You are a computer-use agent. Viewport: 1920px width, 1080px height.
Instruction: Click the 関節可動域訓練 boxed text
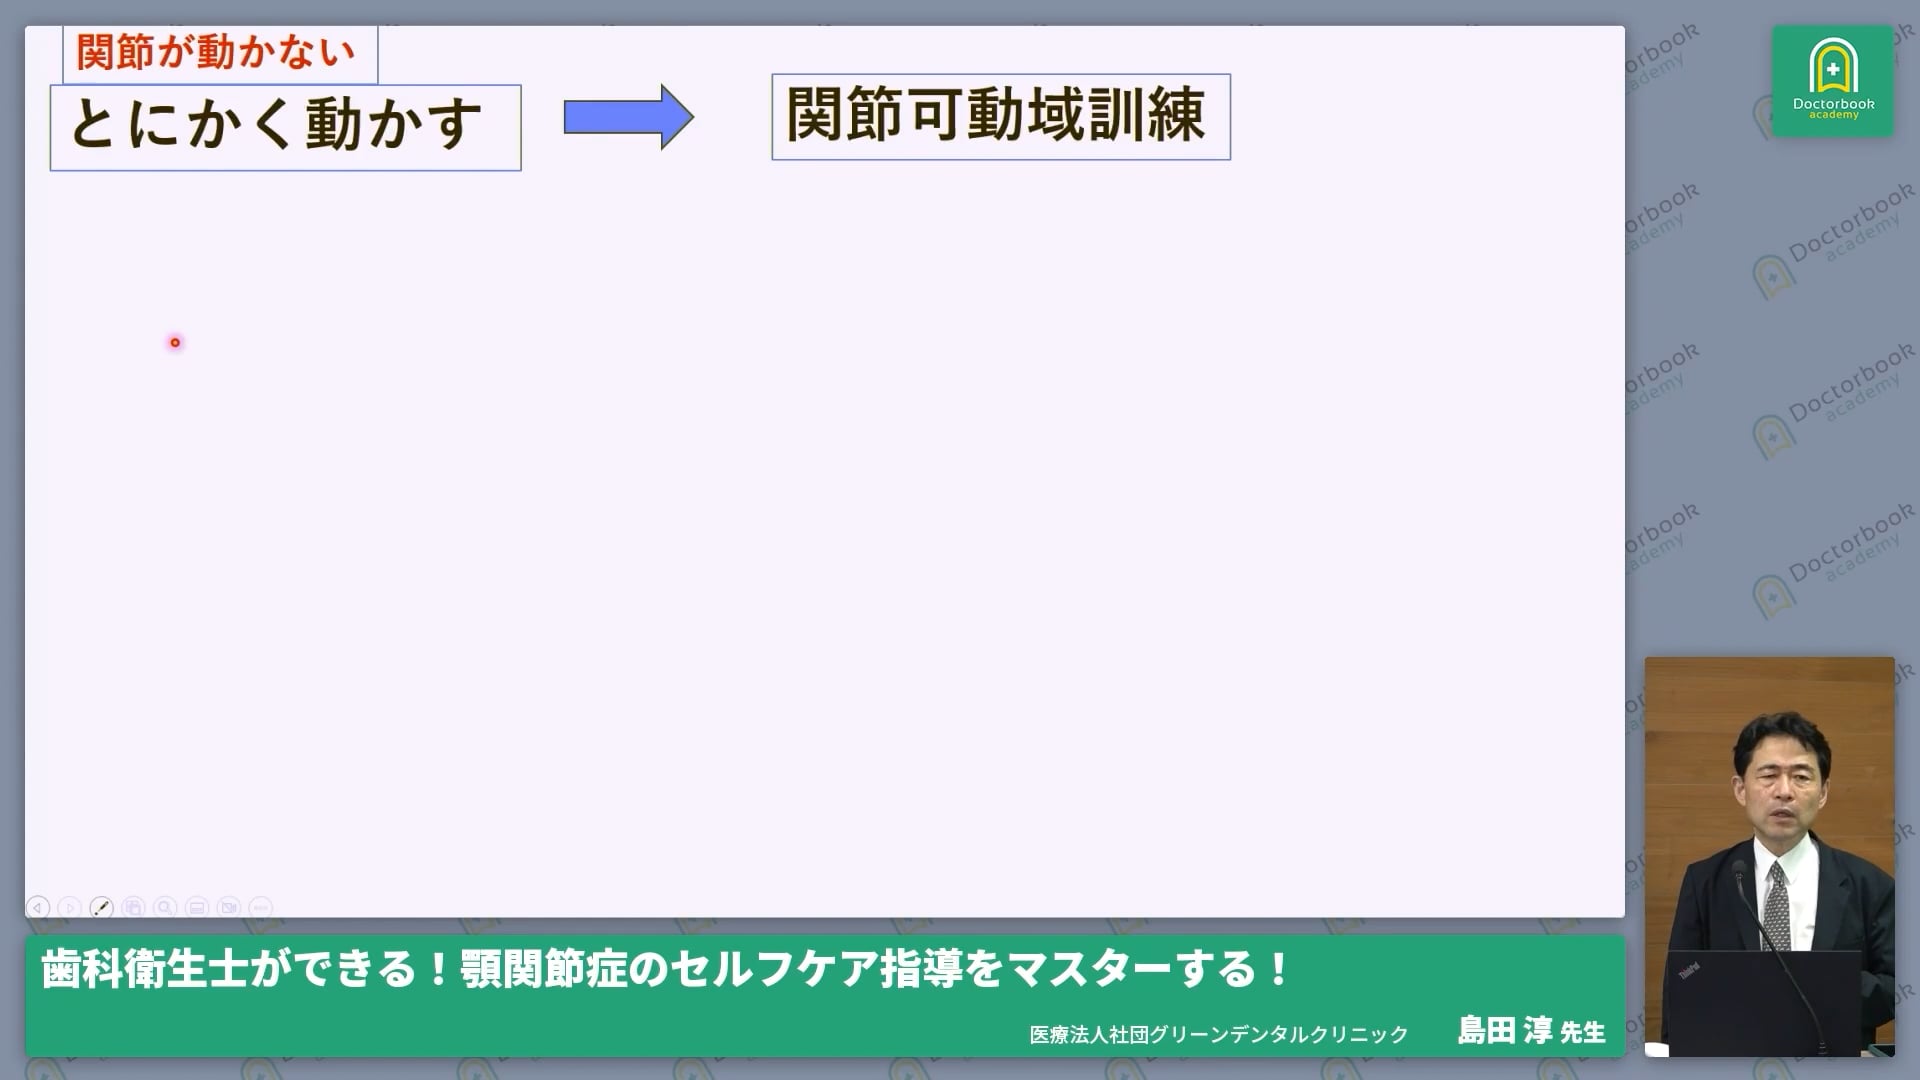pos(999,115)
